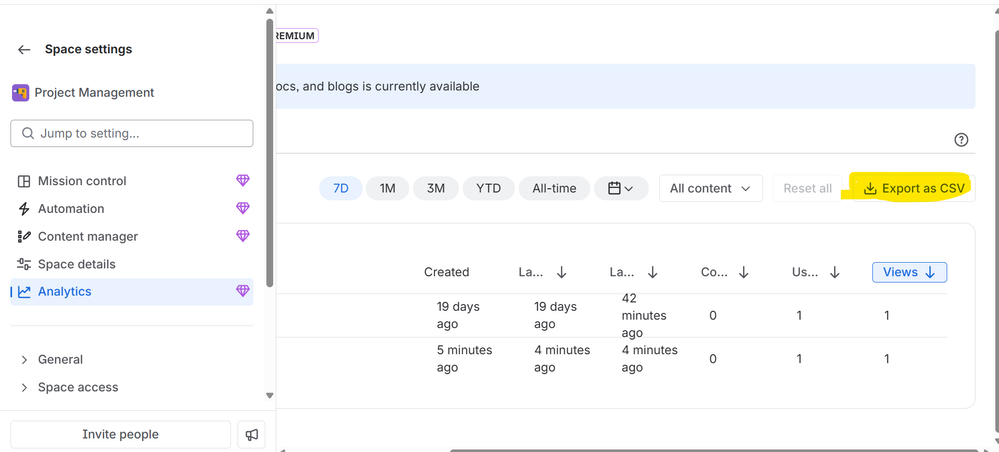Screen dimensions: 999x452
Task: Click the help question mark icon
Action: pyautogui.click(x=961, y=140)
